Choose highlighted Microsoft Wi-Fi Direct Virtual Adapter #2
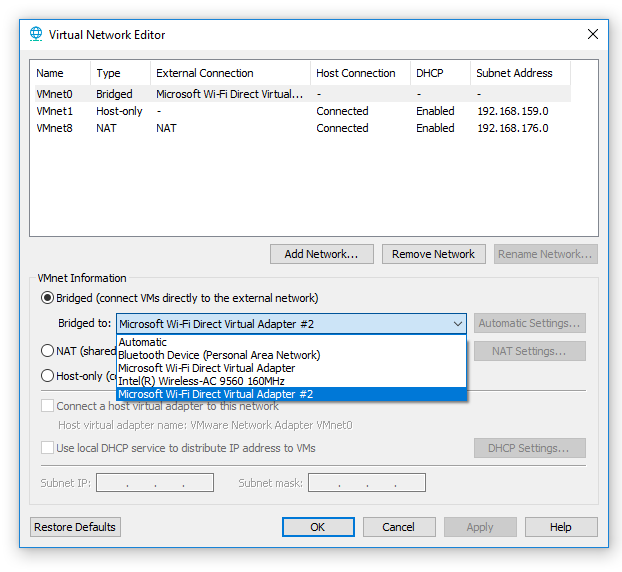The image size is (622, 572). (x=292, y=394)
